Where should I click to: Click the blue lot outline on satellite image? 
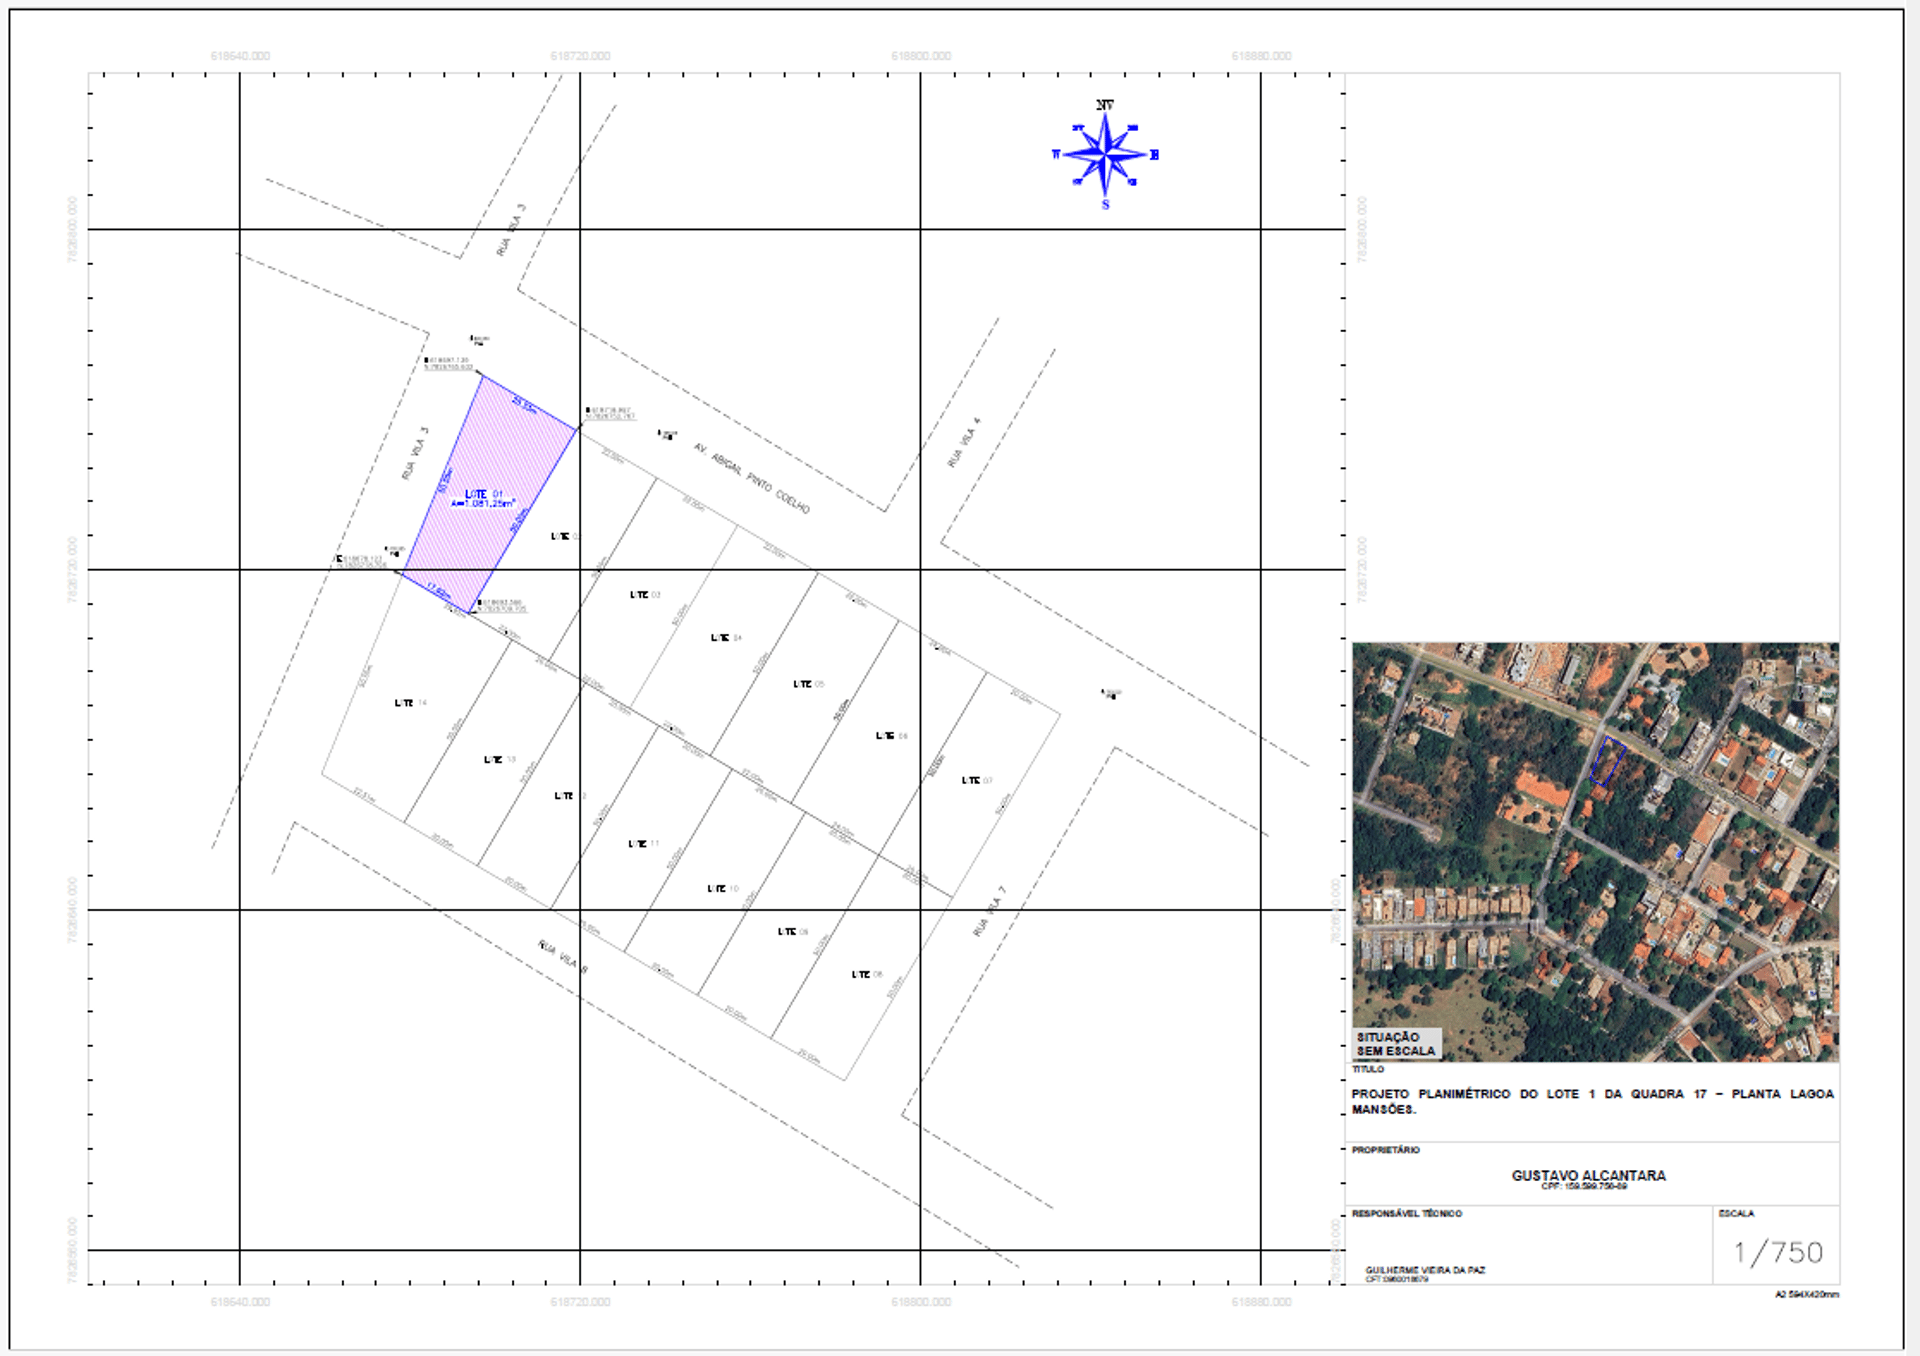point(1607,761)
